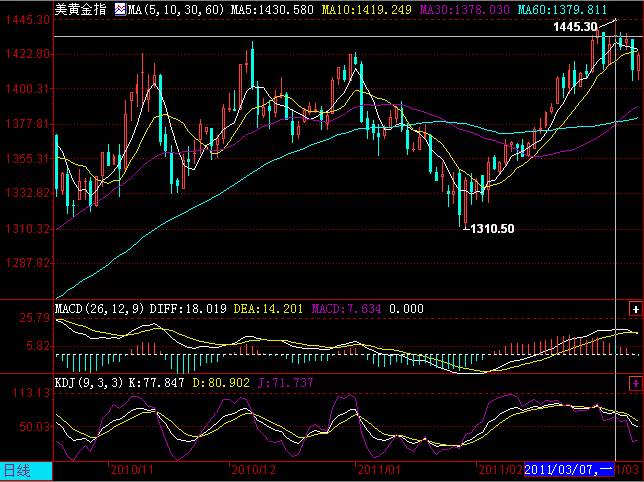
Task: Click the D:80.902 readout
Action: click(221, 383)
